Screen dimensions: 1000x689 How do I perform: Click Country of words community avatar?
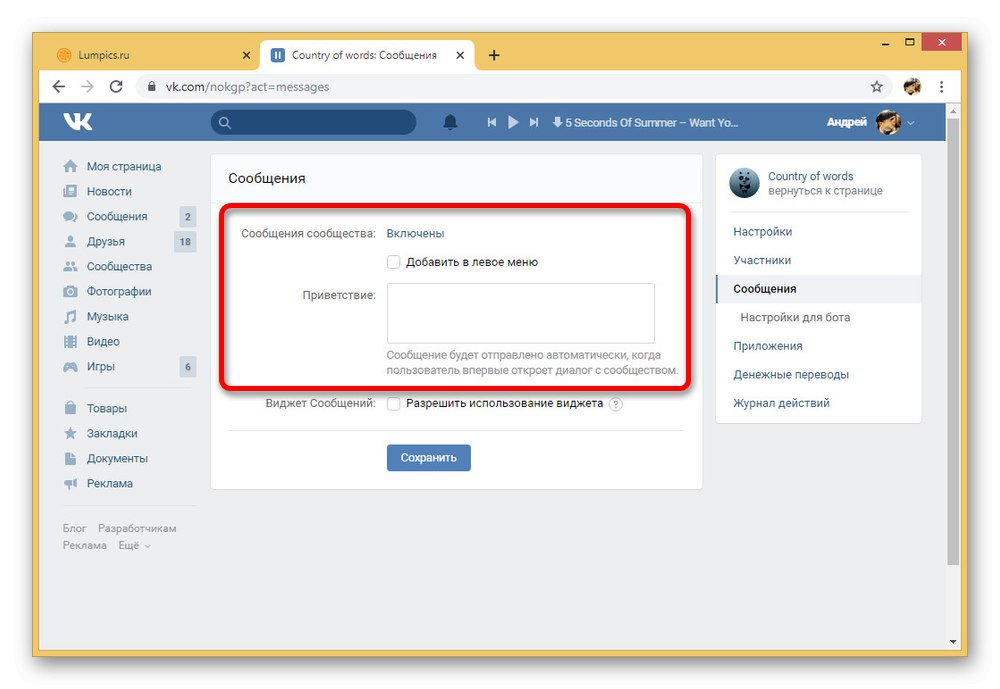tap(744, 183)
